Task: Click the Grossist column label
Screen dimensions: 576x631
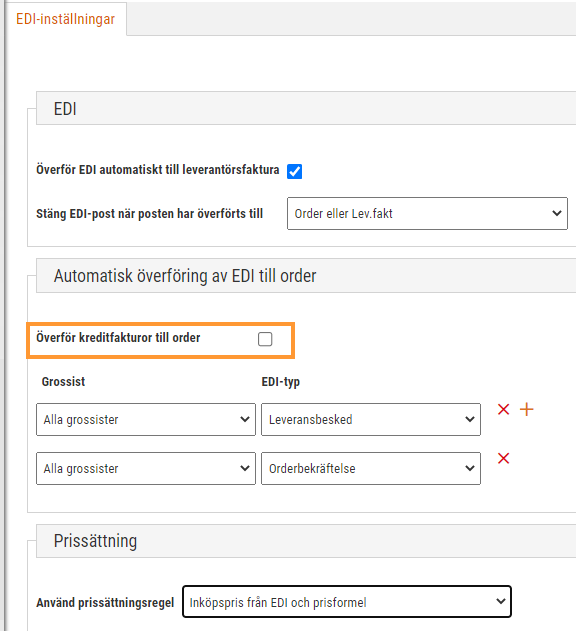Action: (x=63, y=381)
